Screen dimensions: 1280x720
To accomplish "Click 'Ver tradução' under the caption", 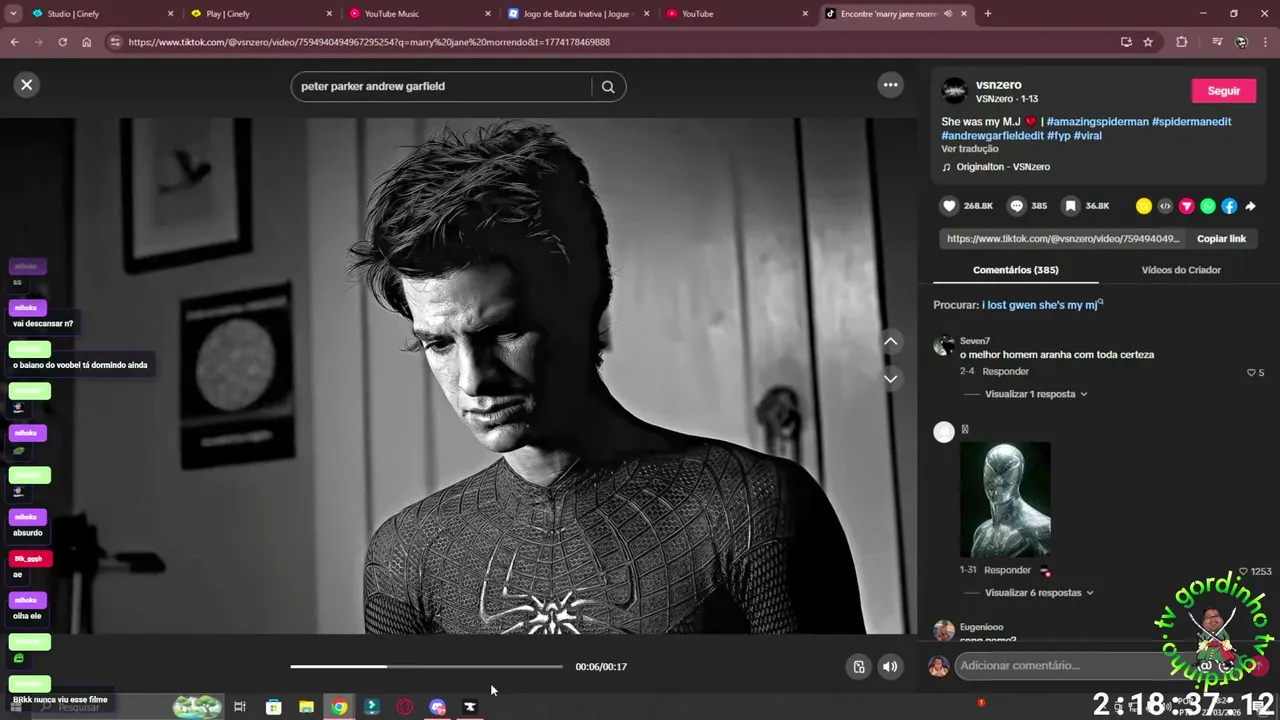I will click(x=969, y=149).
